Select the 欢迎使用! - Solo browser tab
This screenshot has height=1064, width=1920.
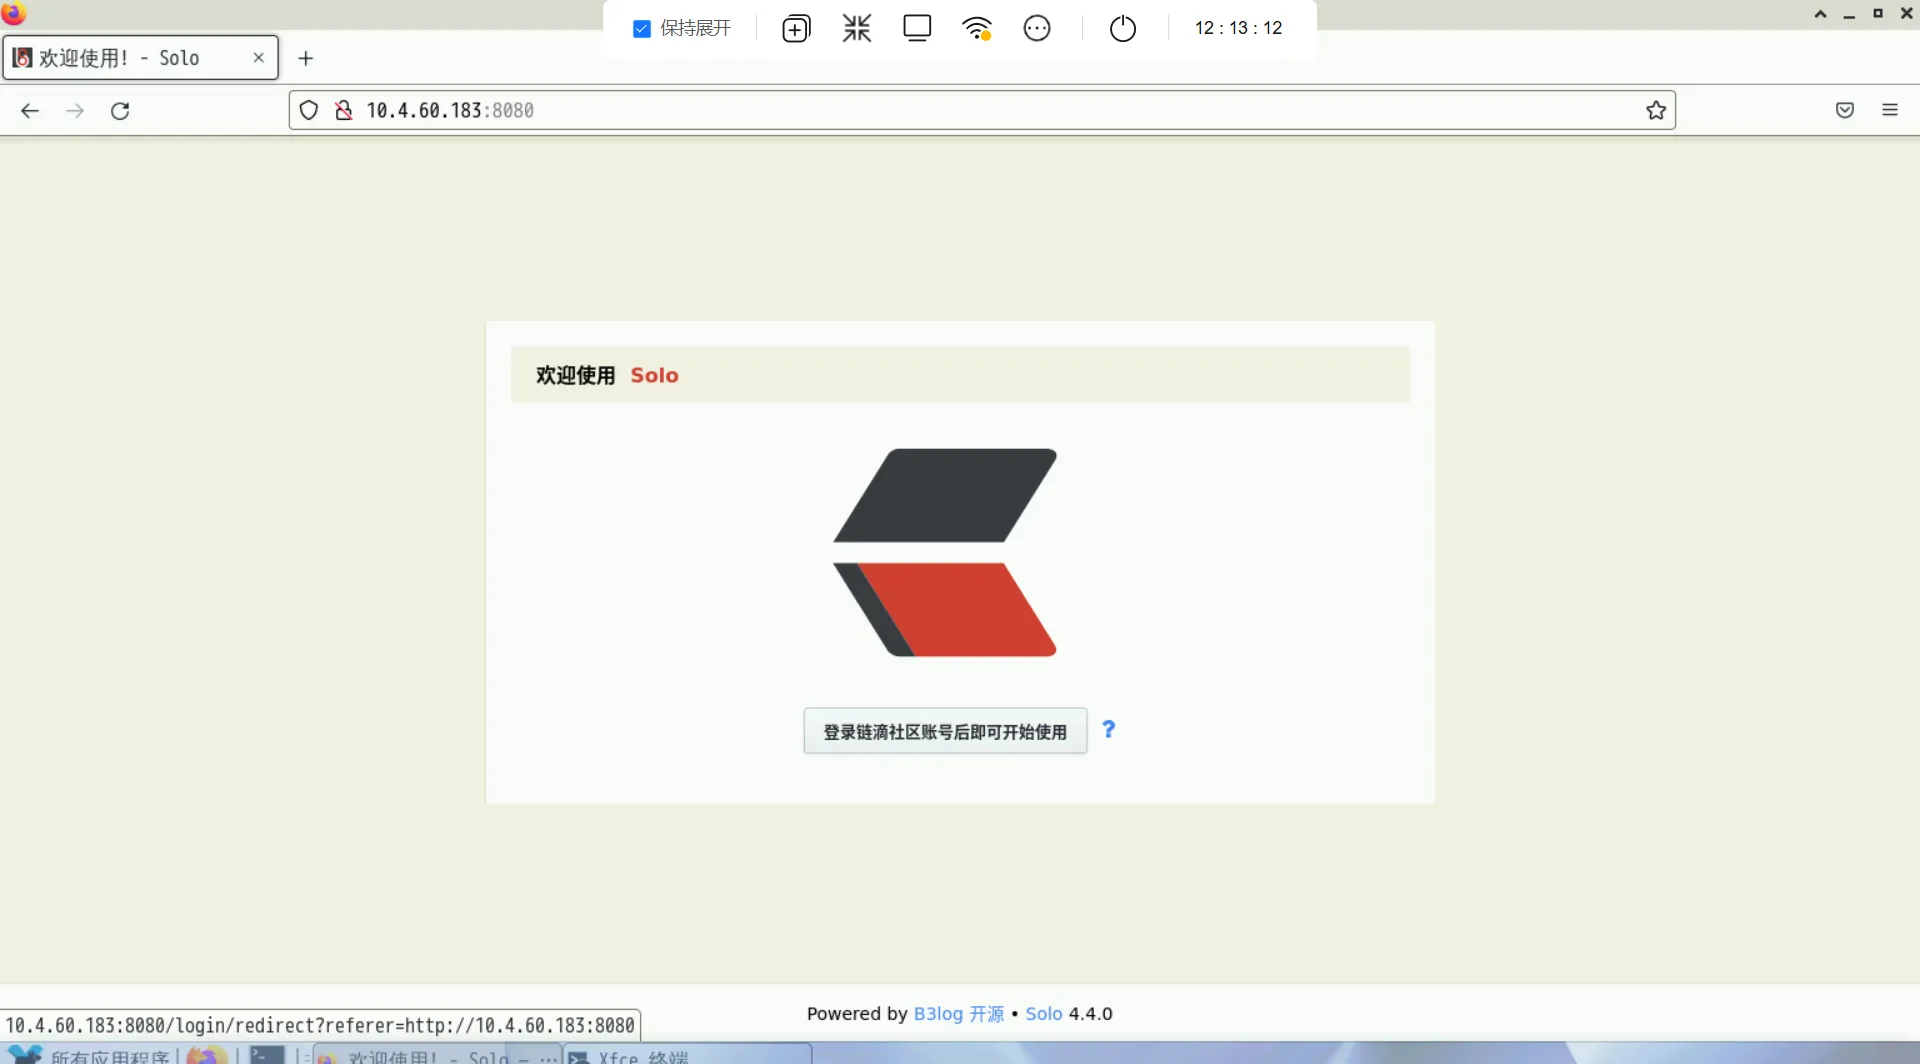141,58
